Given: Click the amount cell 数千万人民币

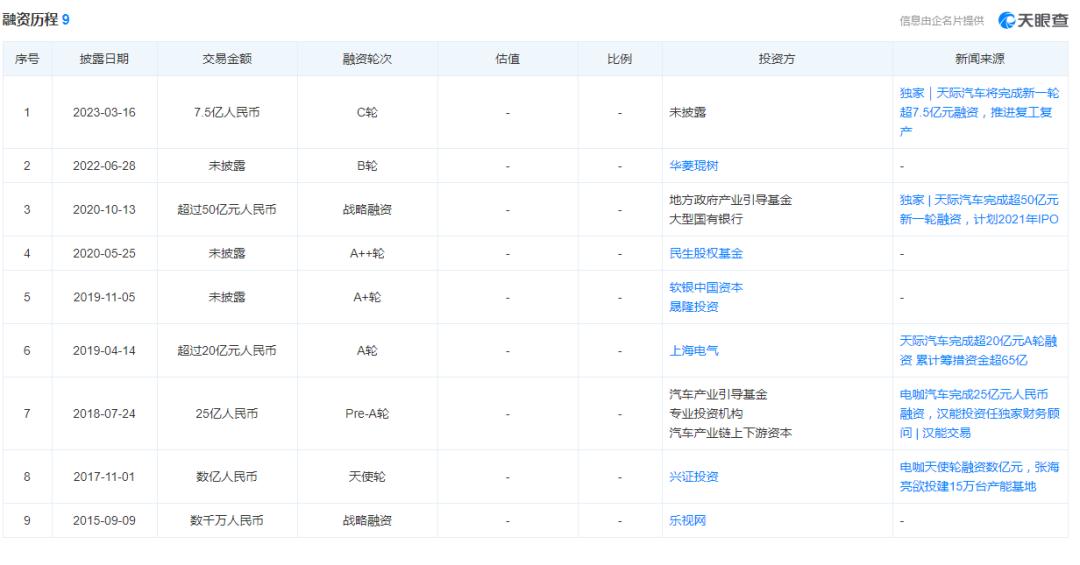Looking at the screenshot, I should click(x=227, y=520).
